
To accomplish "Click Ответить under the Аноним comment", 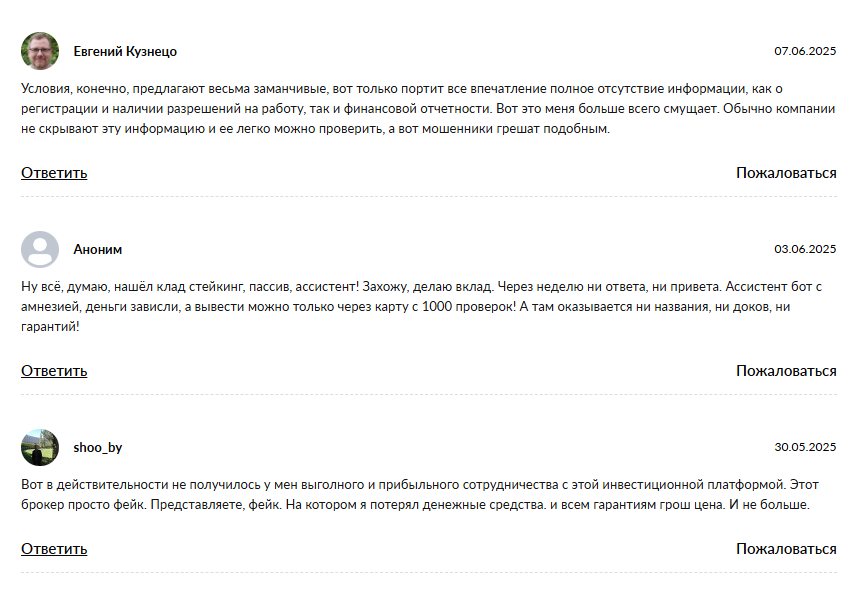I will click(x=54, y=371).
